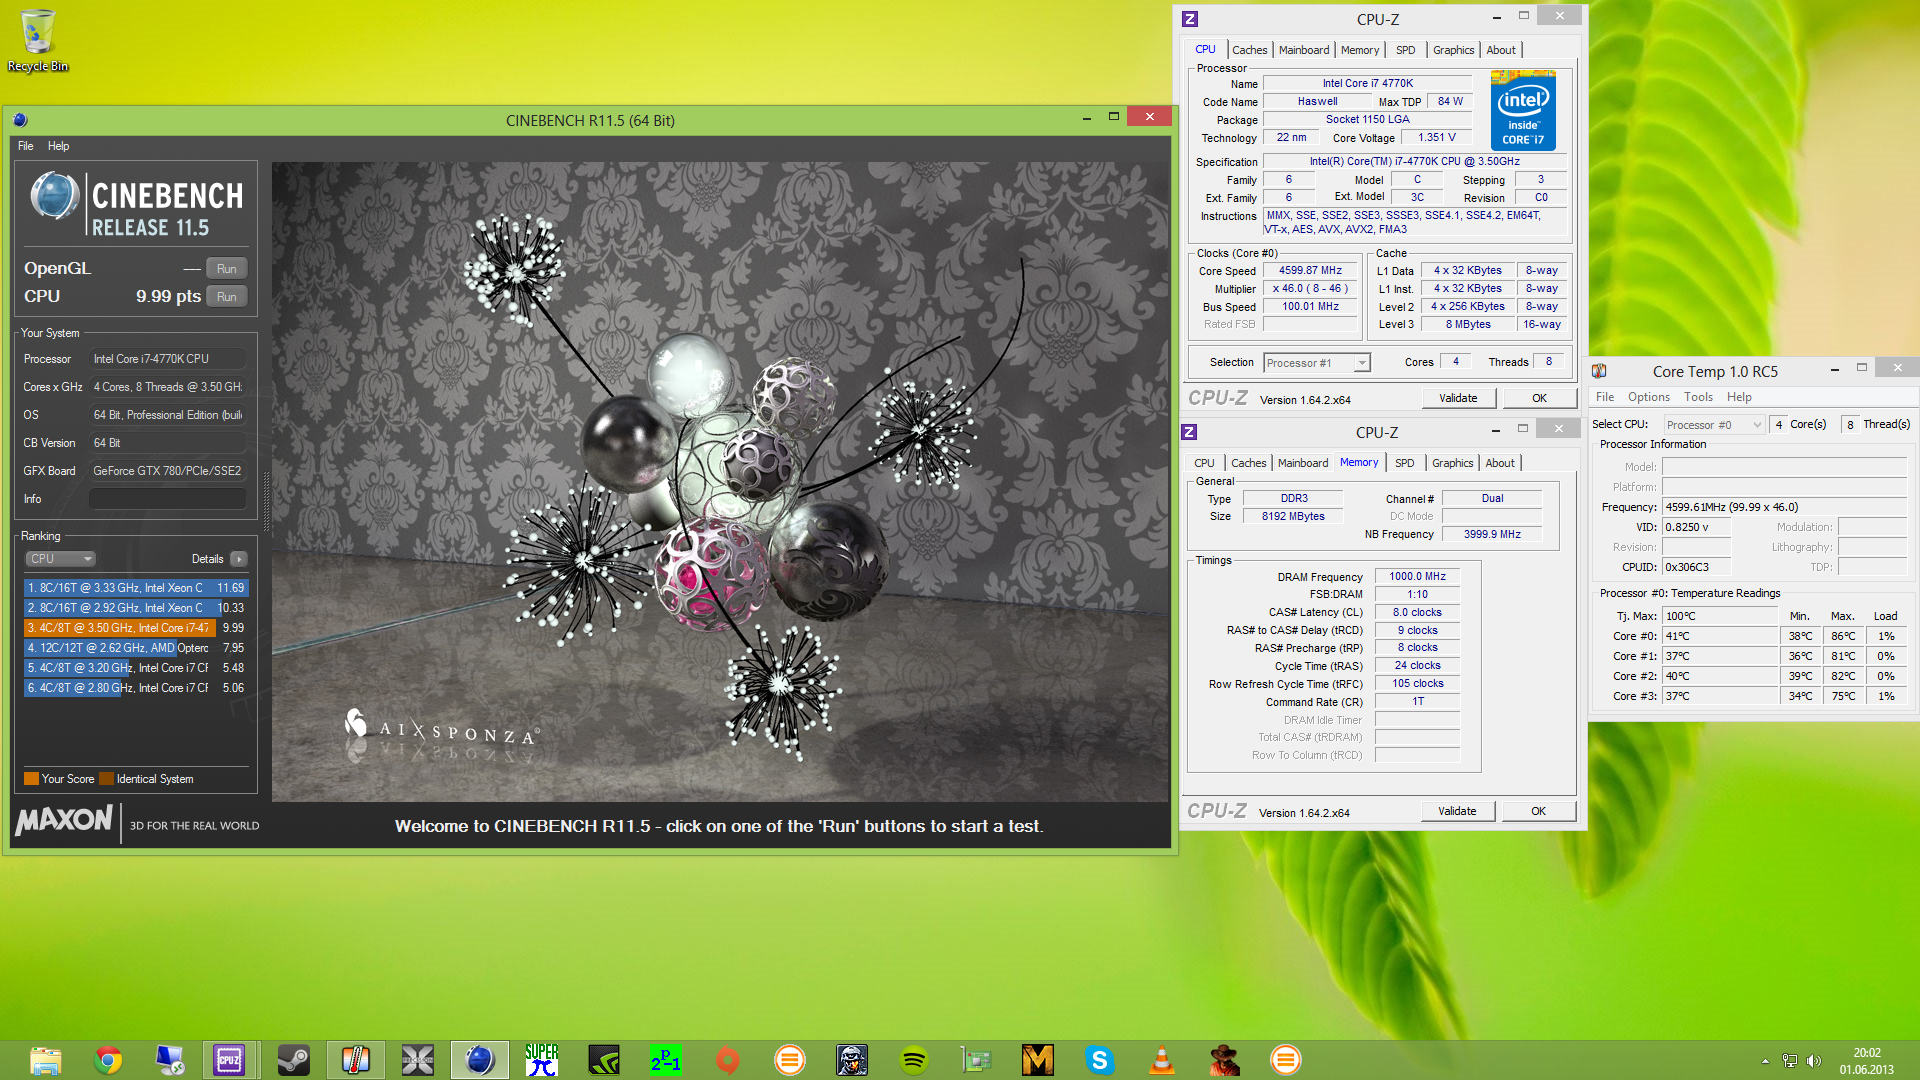This screenshot has height=1080, width=1920.
Task: Open Core Temp File menu
Action: click(x=1605, y=397)
